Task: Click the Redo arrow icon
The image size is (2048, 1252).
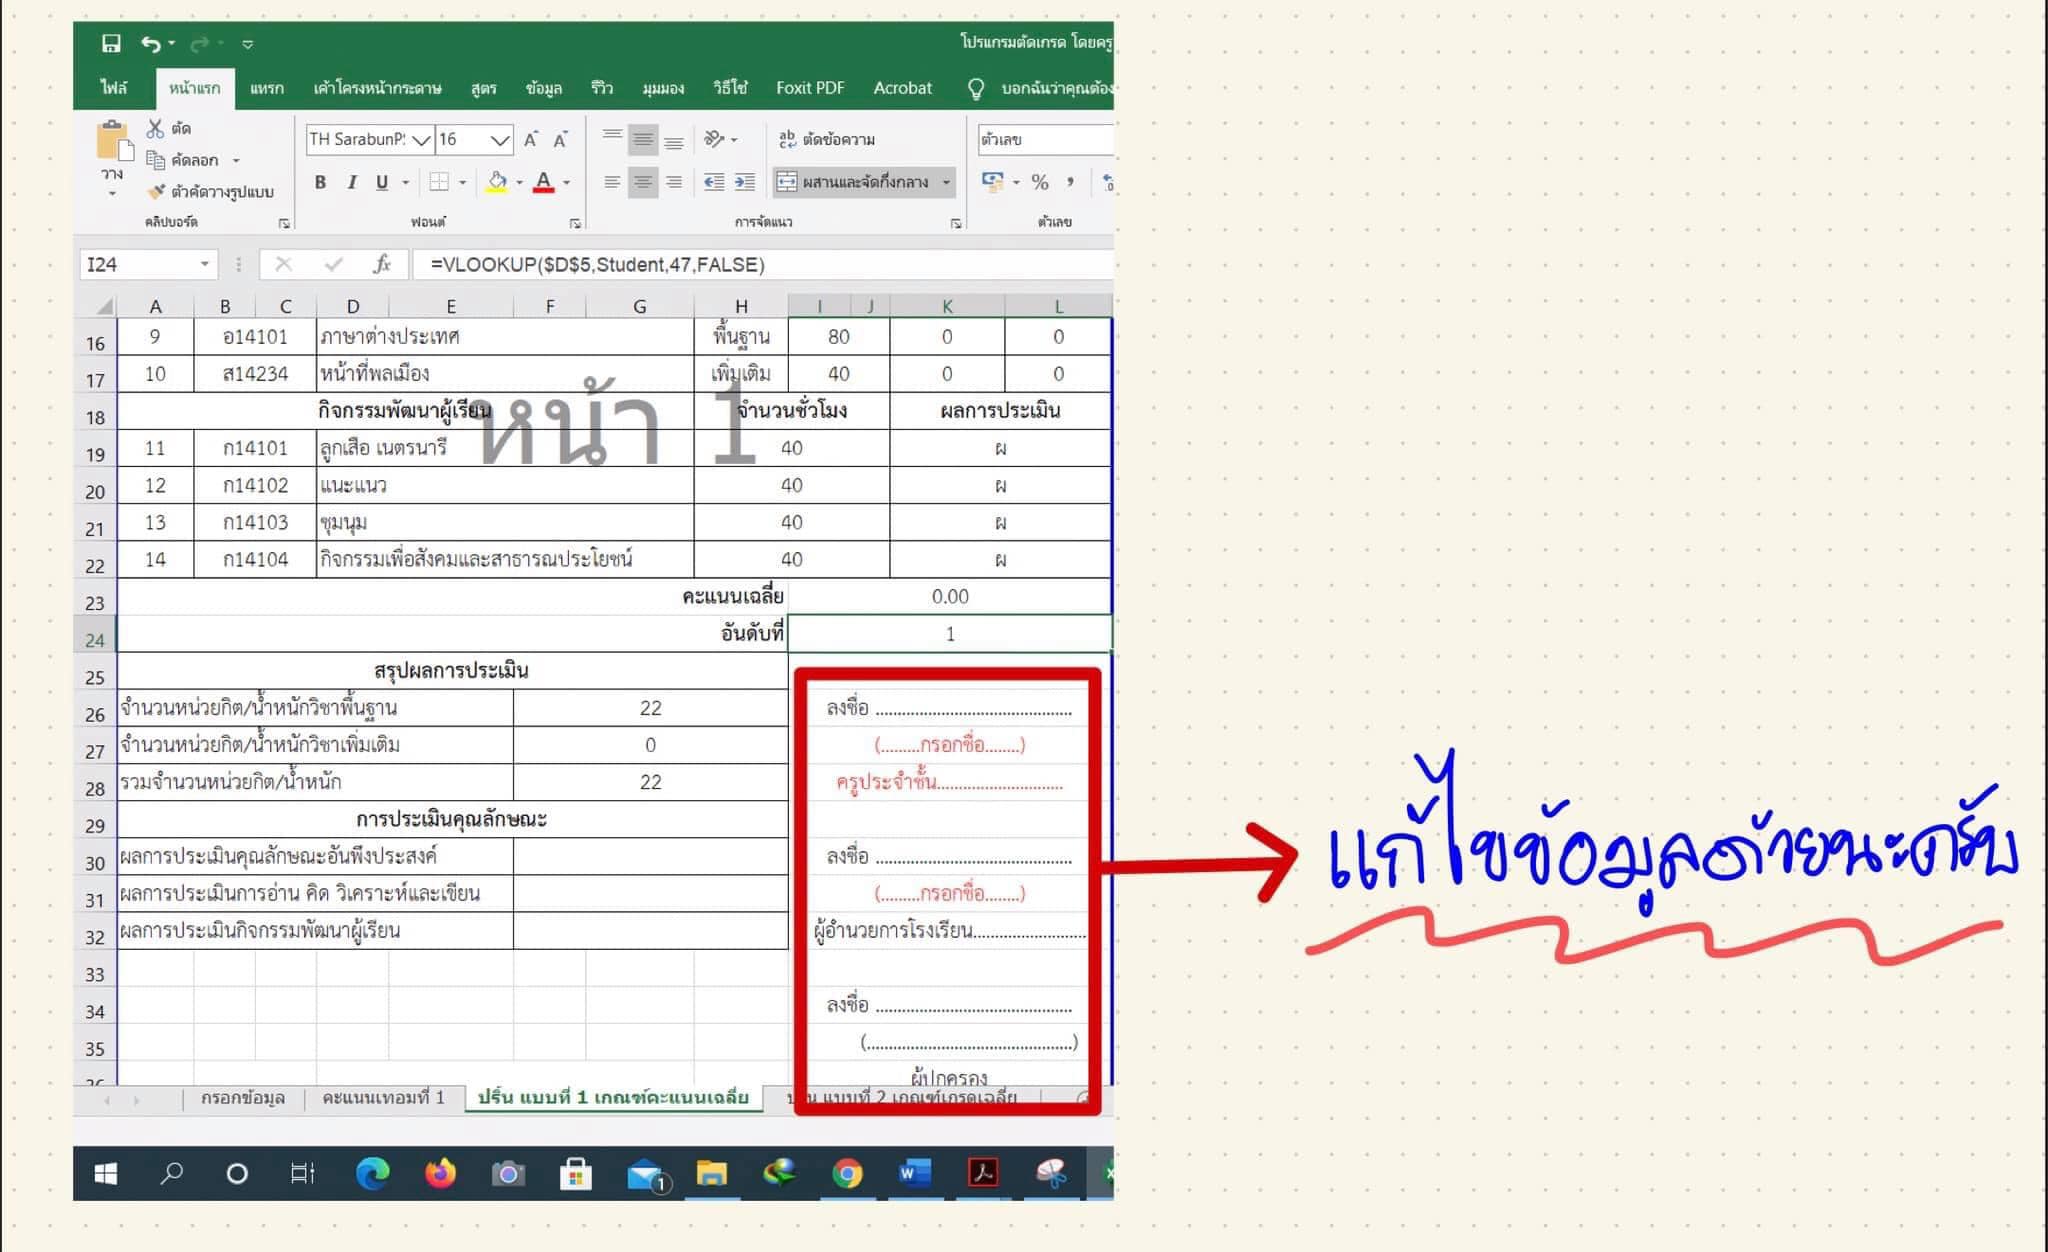Action: coord(200,43)
